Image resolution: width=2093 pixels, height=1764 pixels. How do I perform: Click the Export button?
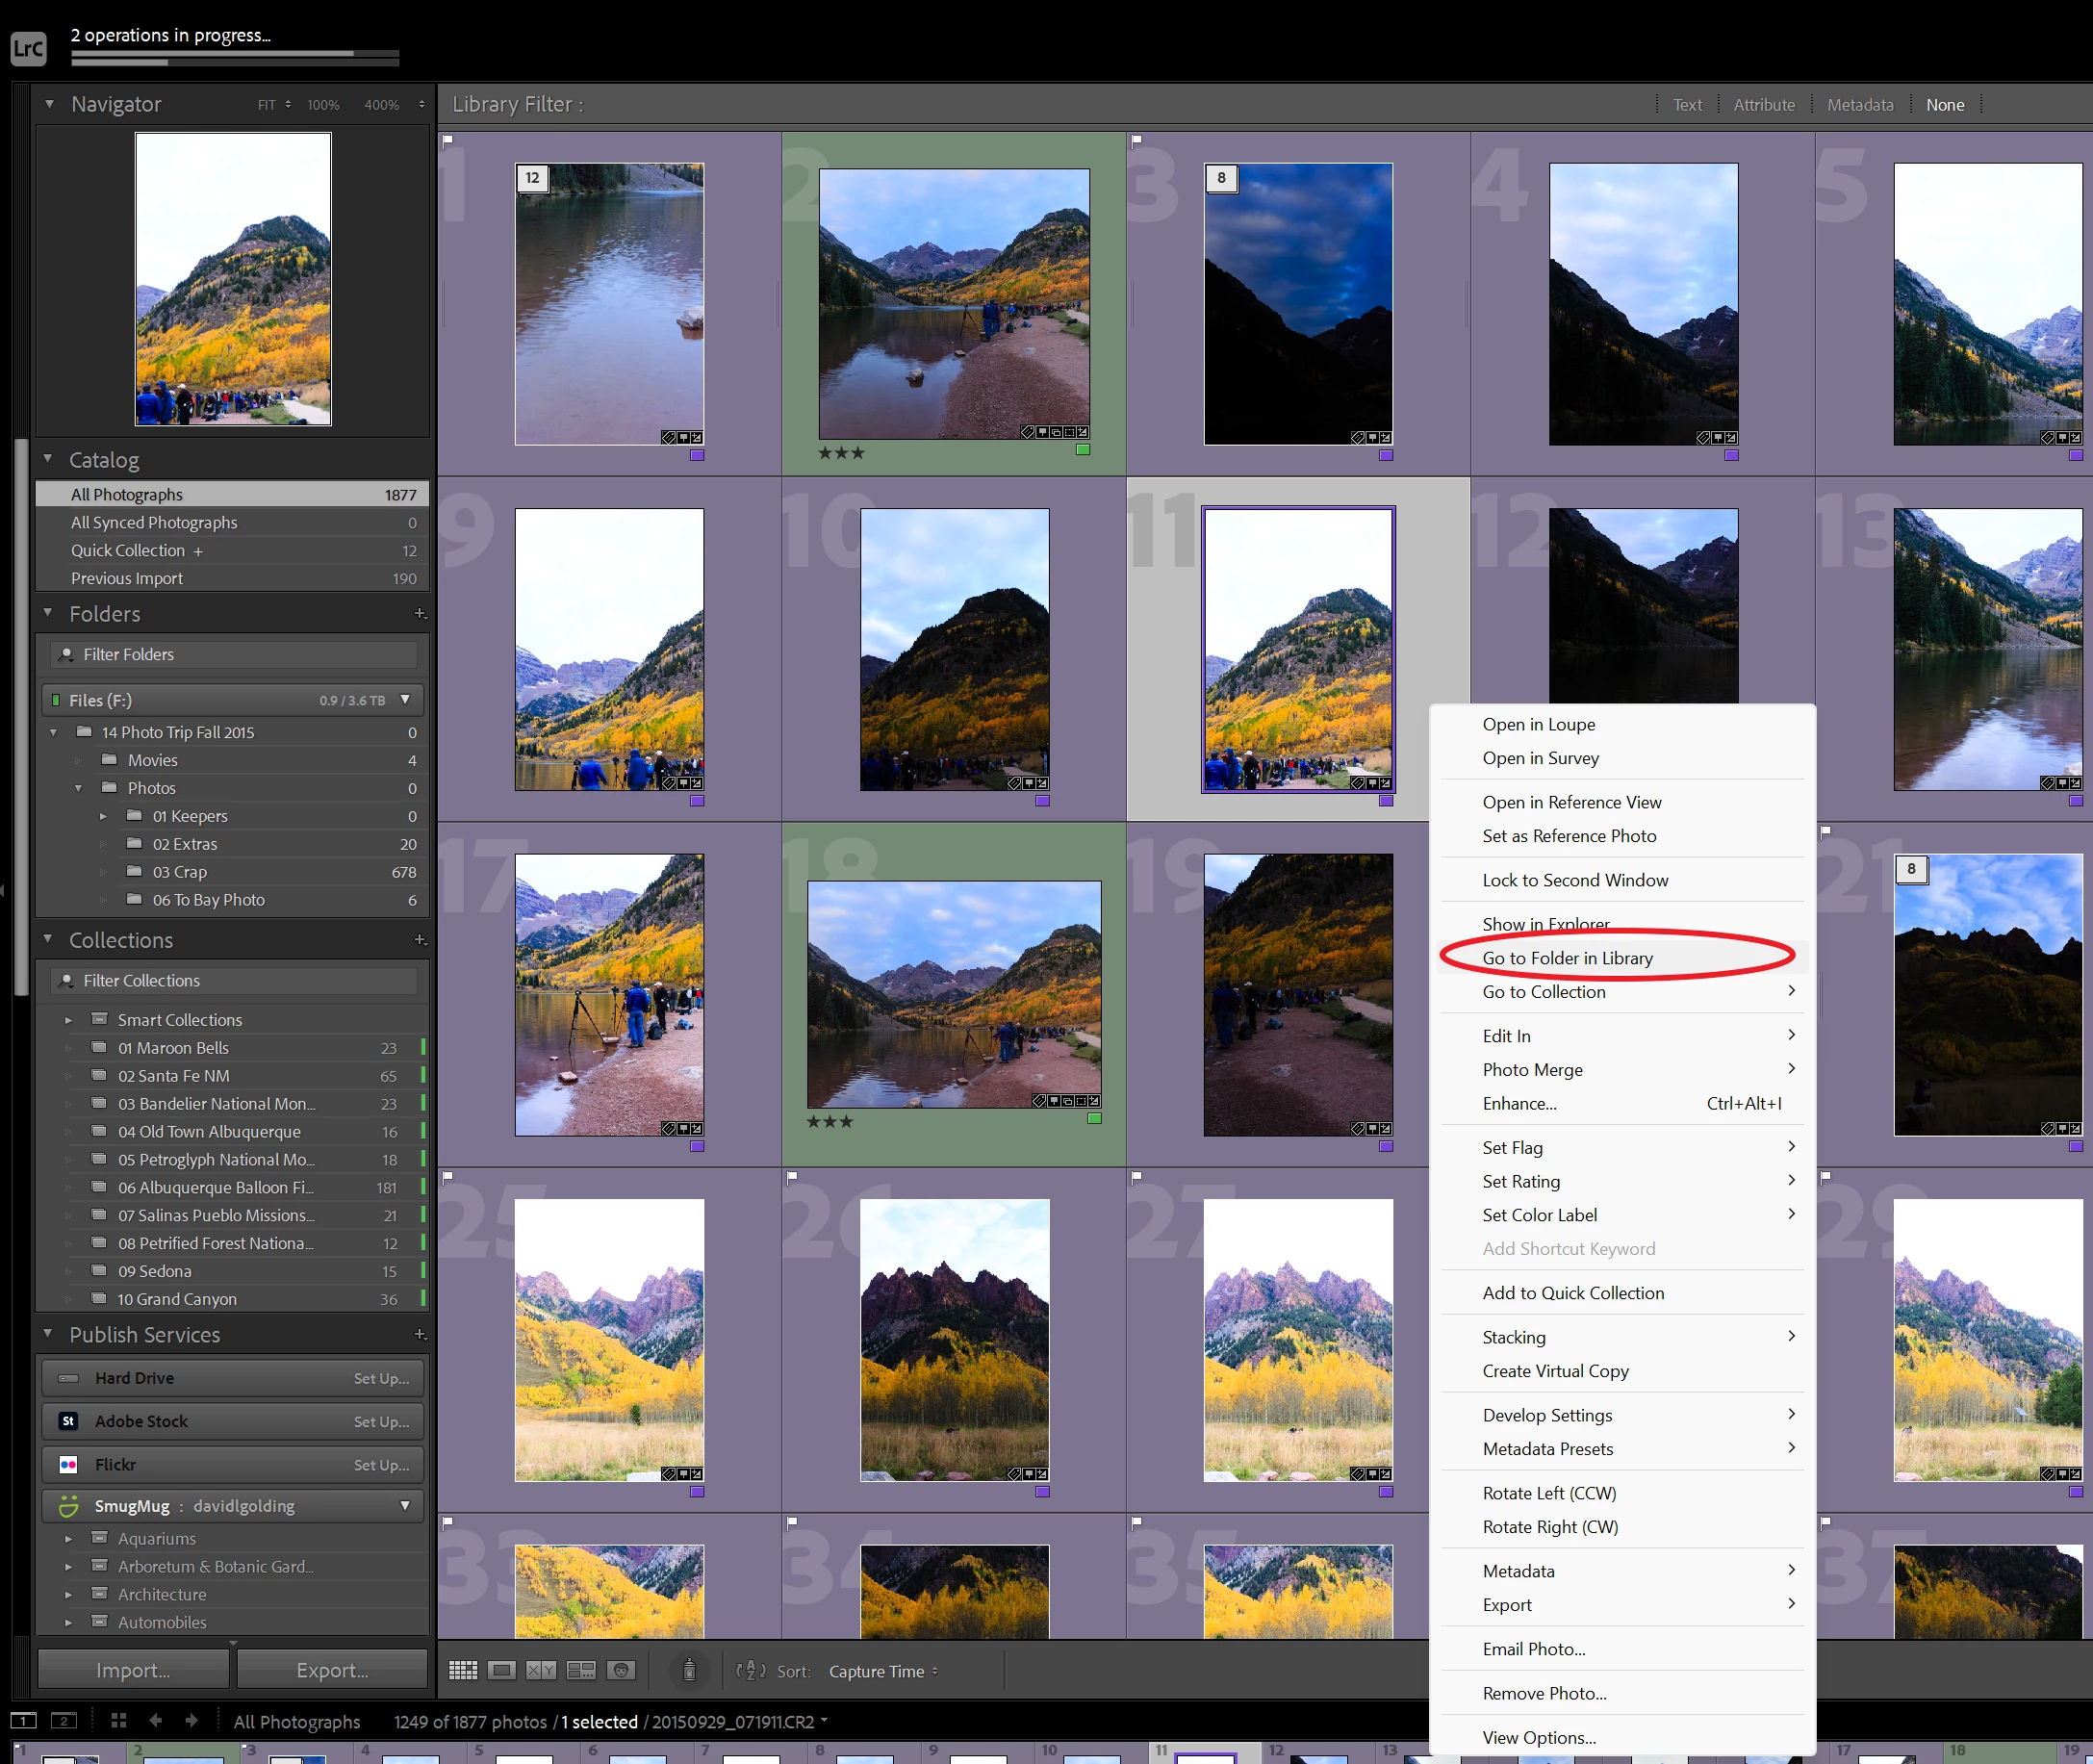point(332,1670)
